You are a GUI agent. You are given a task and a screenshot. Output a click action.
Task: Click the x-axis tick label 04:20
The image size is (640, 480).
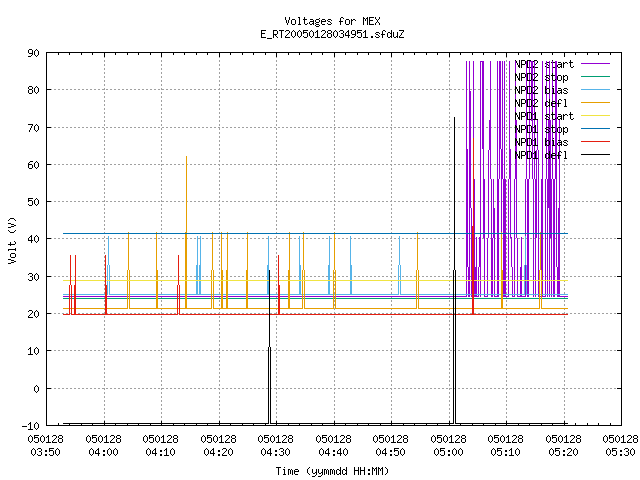pyautogui.click(x=218, y=452)
